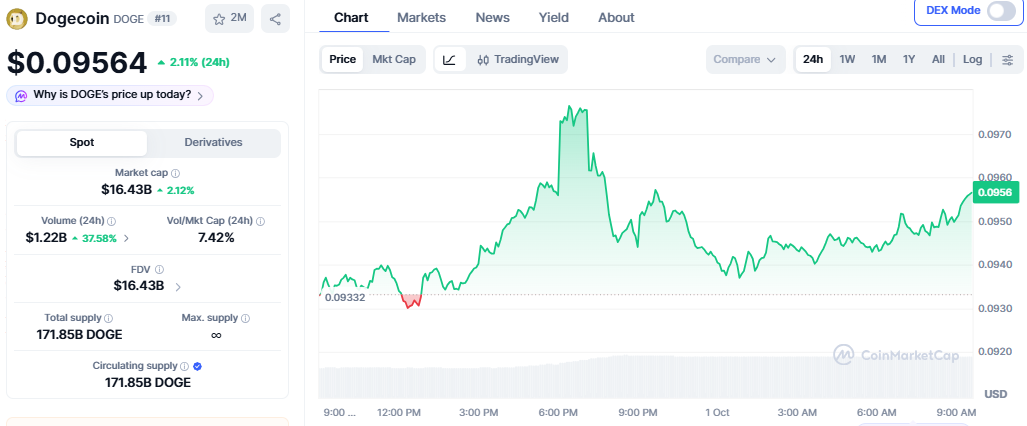Expand FDV details chevron

point(178,286)
